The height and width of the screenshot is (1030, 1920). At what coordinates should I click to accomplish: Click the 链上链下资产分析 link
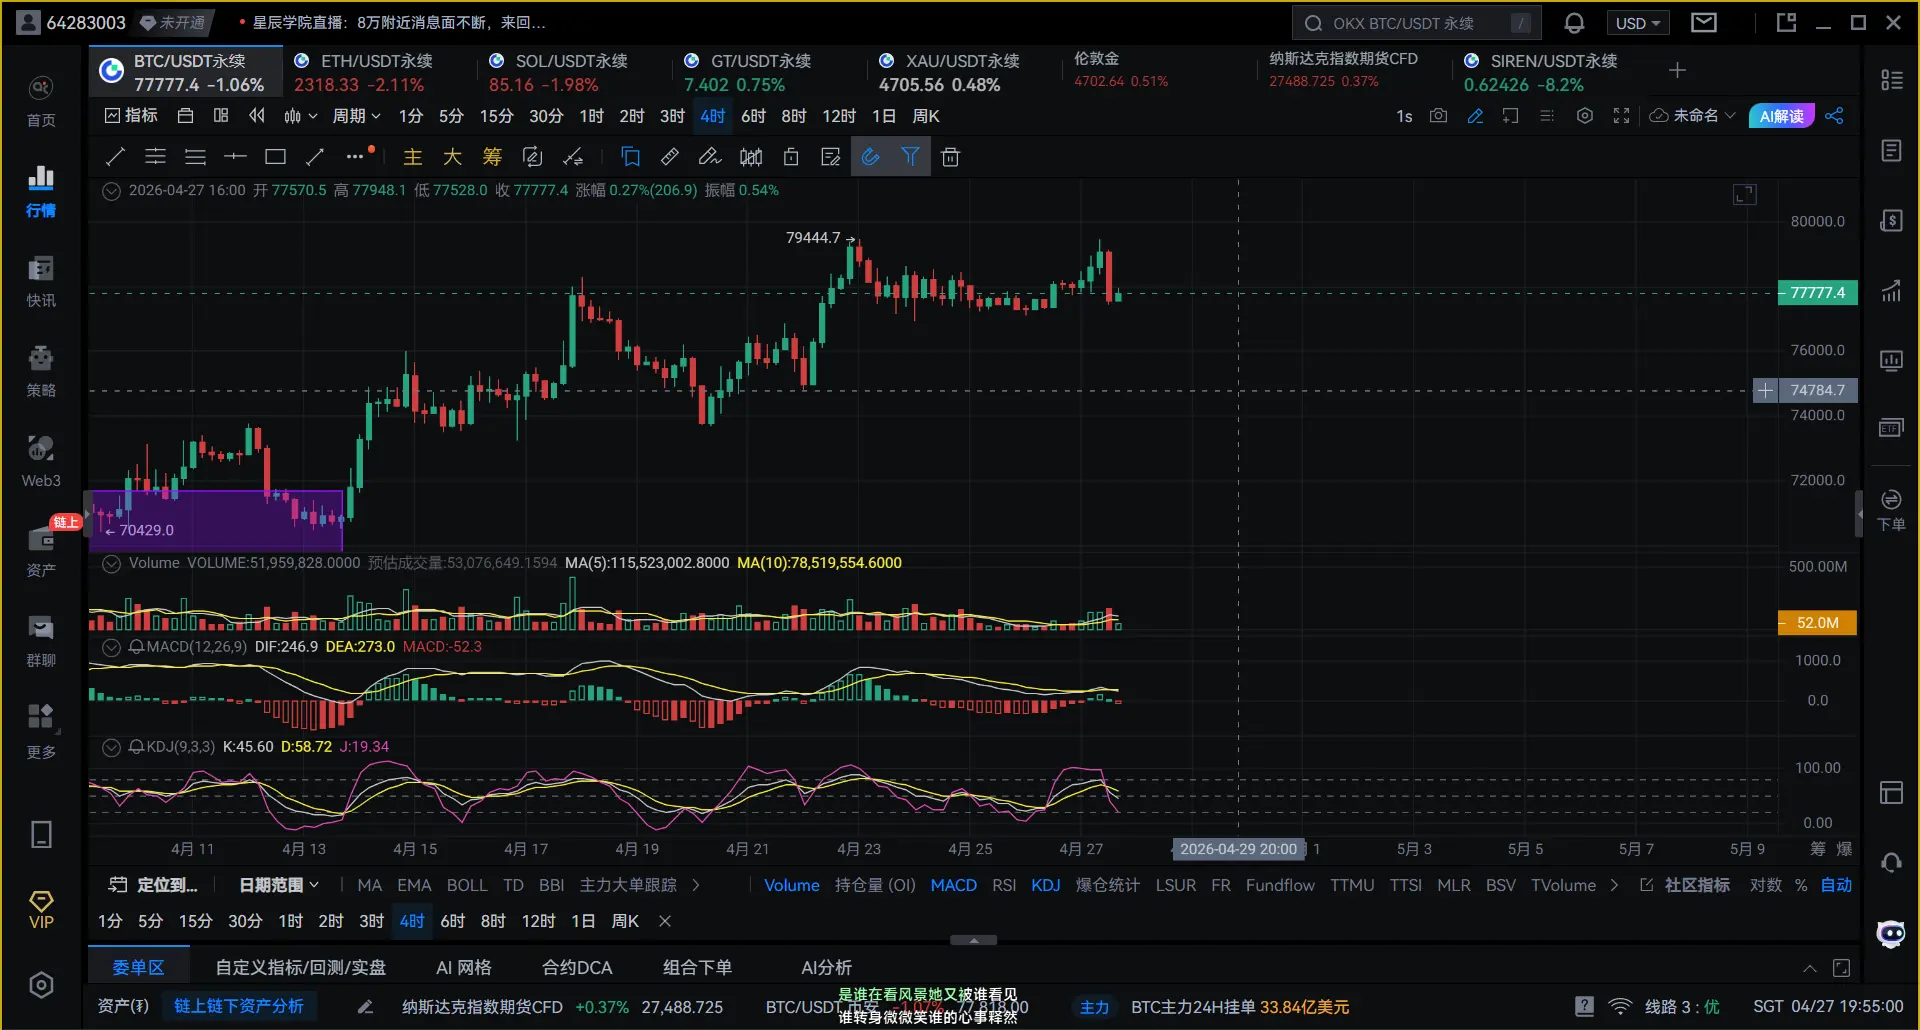(x=239, y=1006)
